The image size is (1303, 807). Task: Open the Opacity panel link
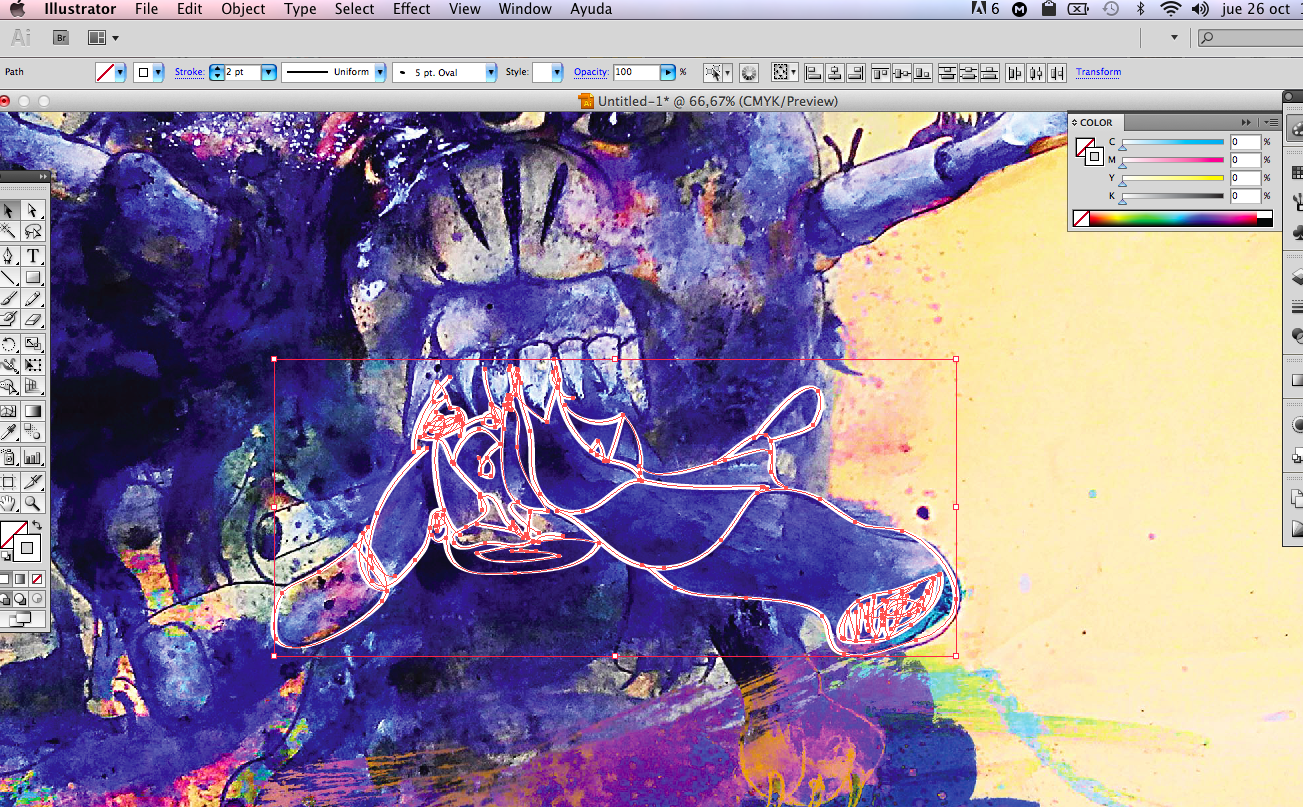coord(591,72)
